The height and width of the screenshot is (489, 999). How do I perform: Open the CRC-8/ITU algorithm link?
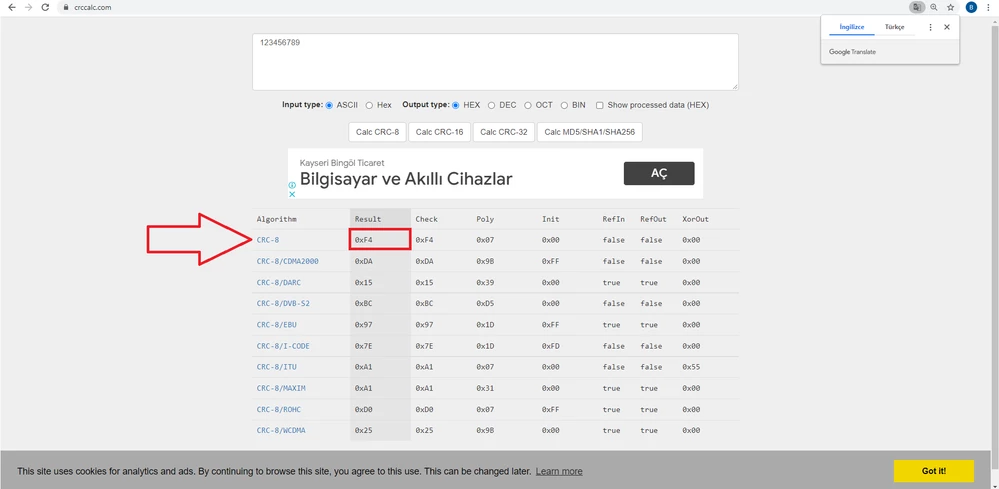point(277,367)
